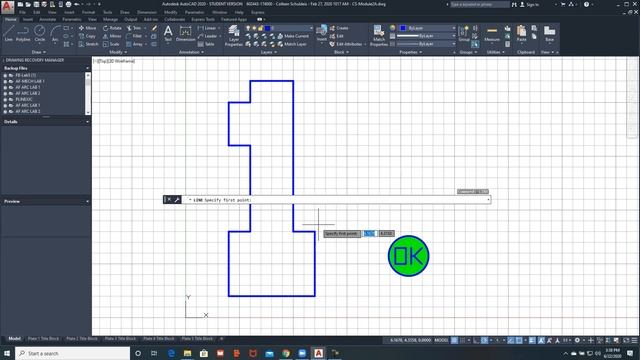Click the blue layer color swatch

click(x=267, y=28)
